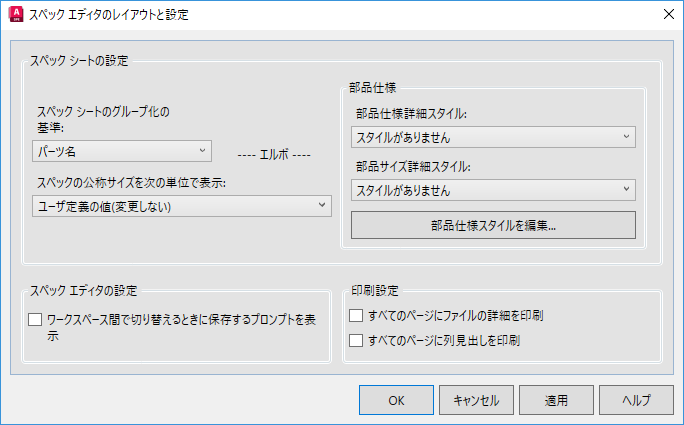
Task: Toggle すべてのページに列見出しを印刷 checkbox
Action: [355, 341]
